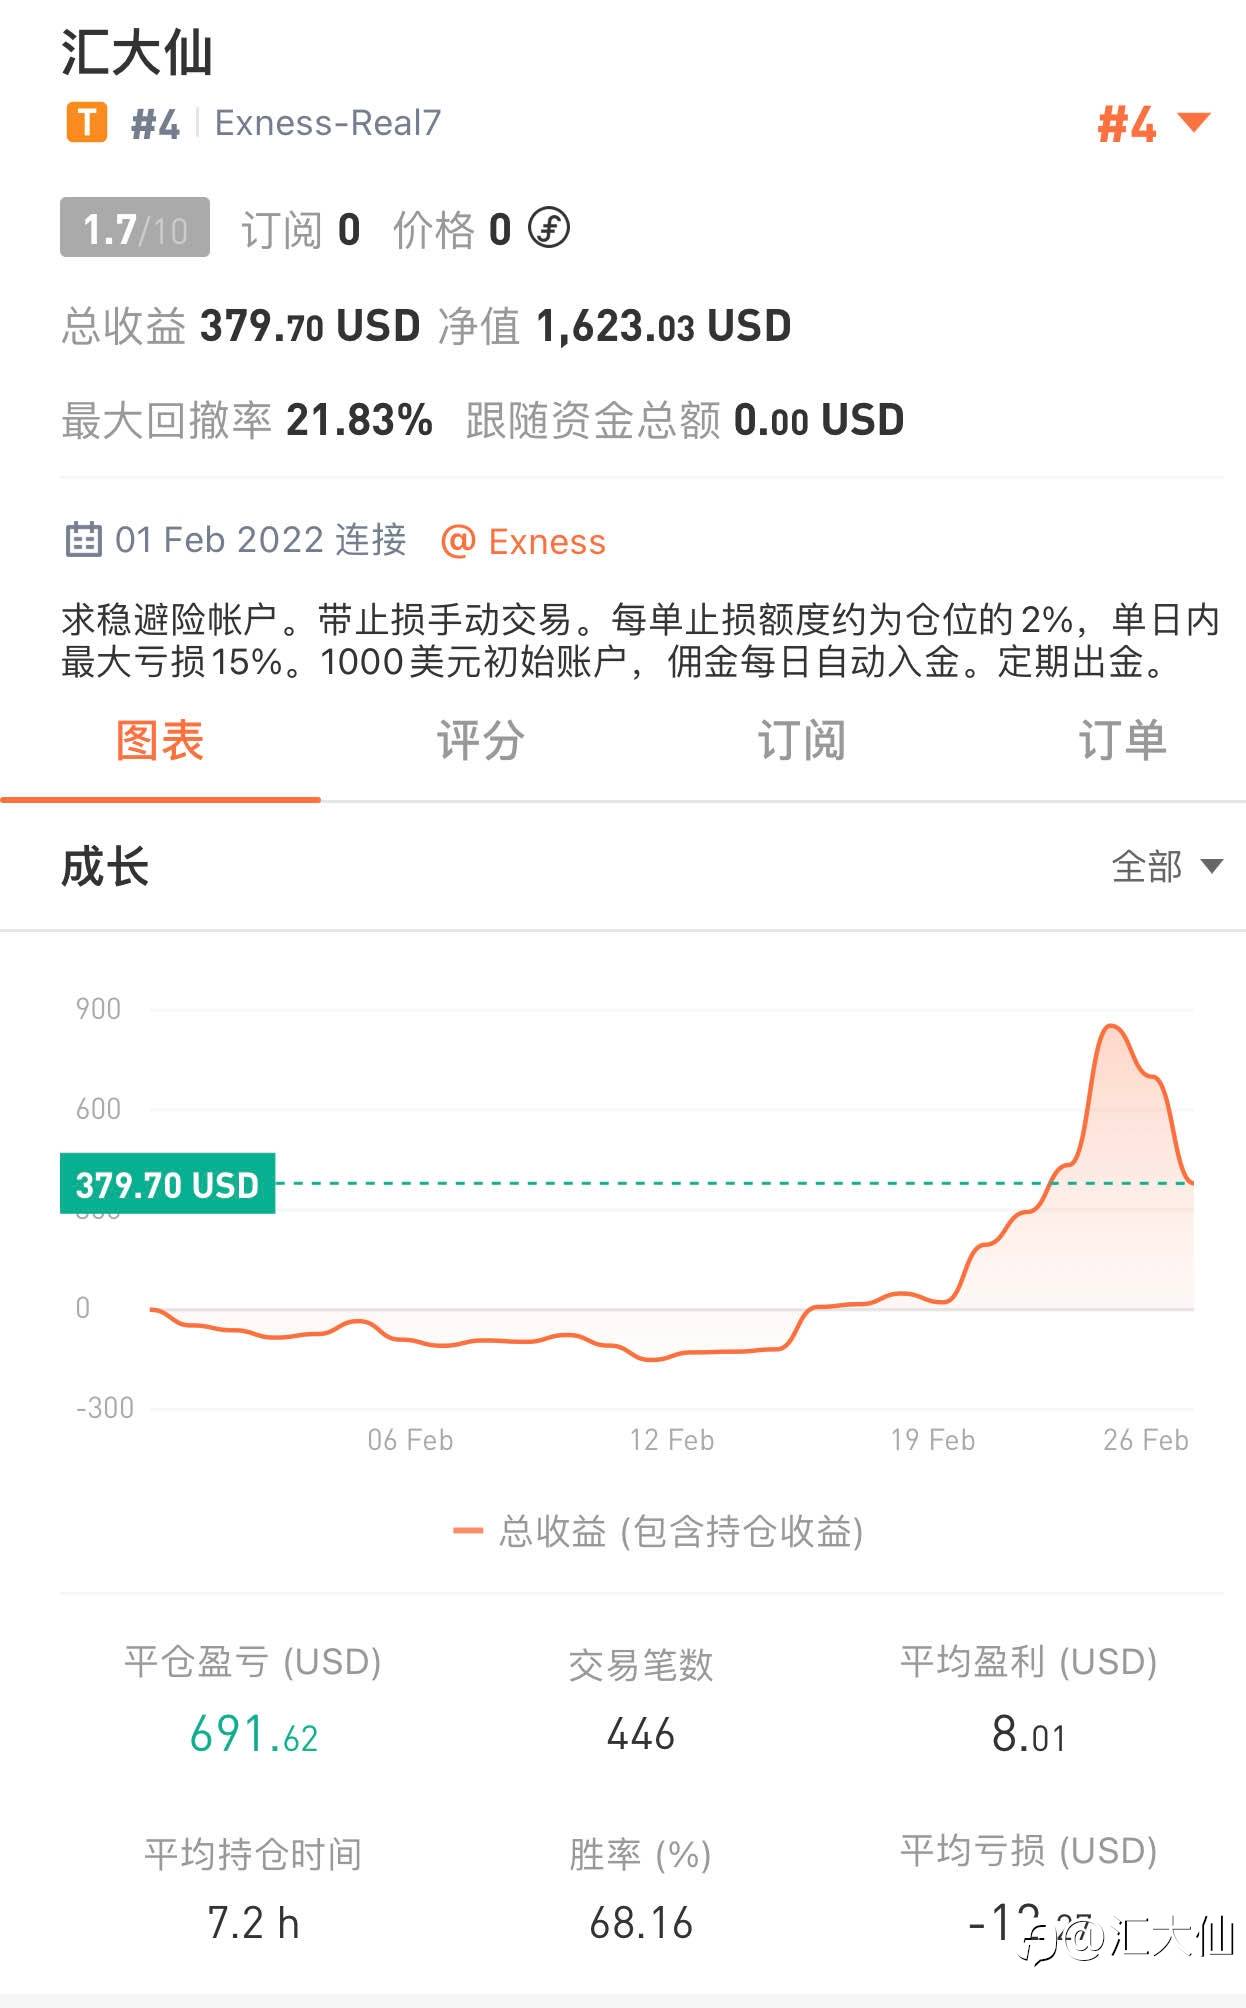Open the 订单 tab

click(1122, 741)
